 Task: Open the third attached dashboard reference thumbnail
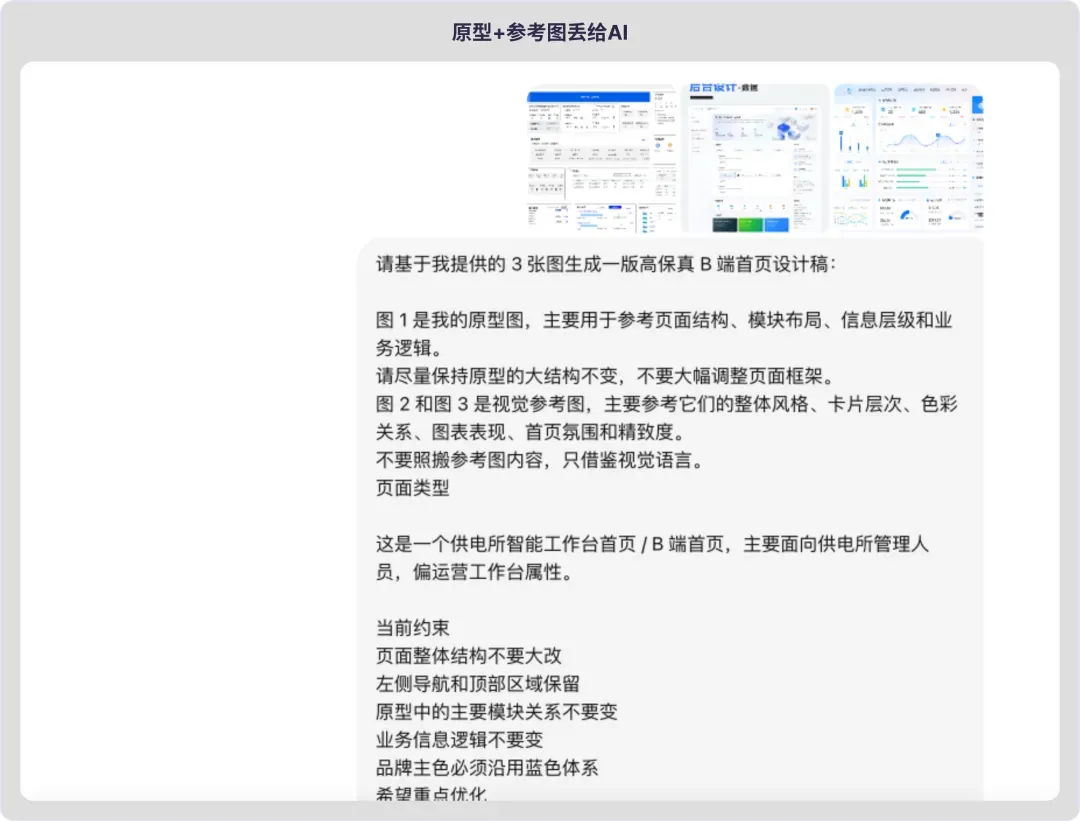coord(908,158)
